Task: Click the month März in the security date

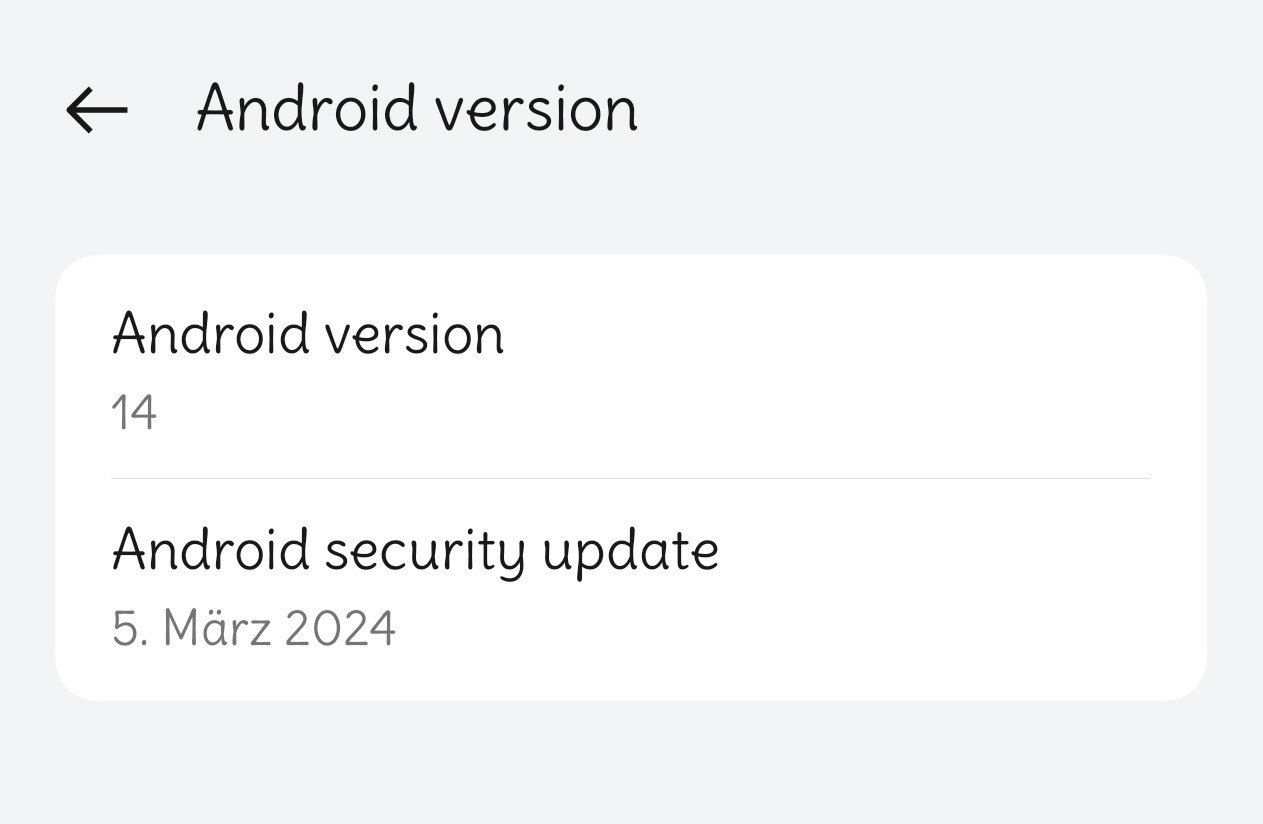Action: [x=216, y=629]
